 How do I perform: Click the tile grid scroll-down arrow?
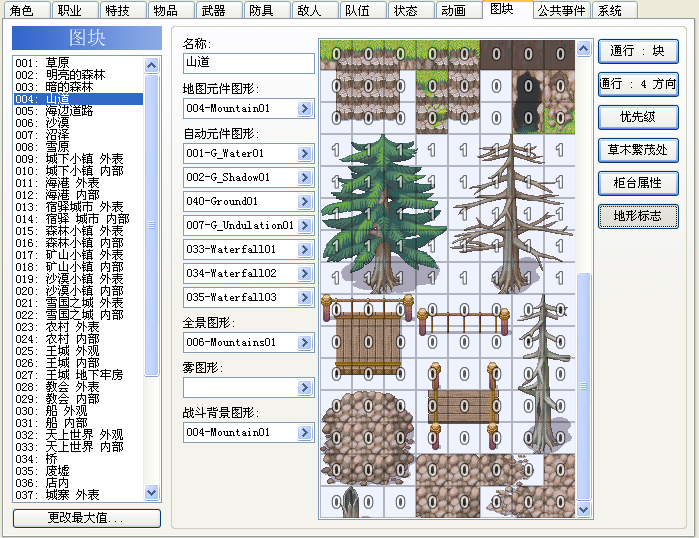click(584, 509)
